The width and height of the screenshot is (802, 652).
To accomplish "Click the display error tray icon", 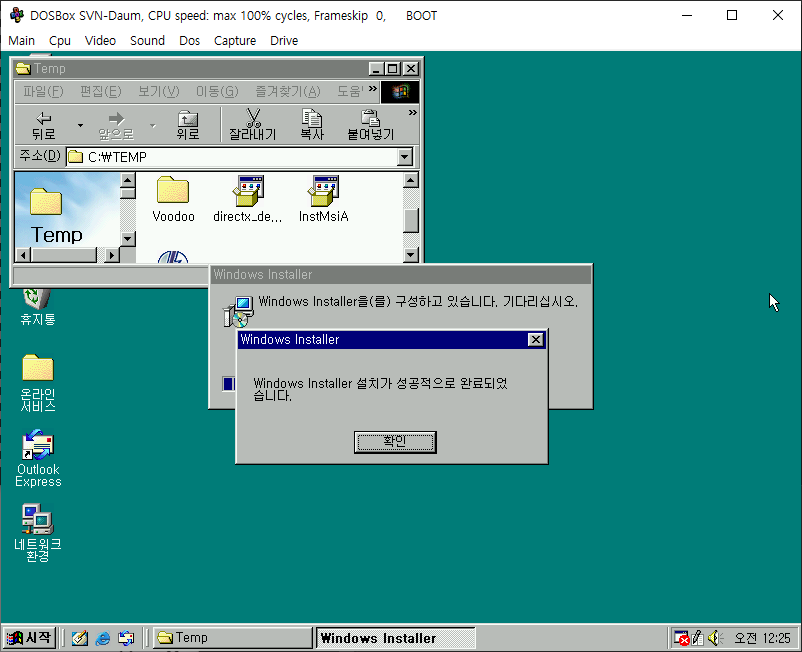I will coord(681,638).
